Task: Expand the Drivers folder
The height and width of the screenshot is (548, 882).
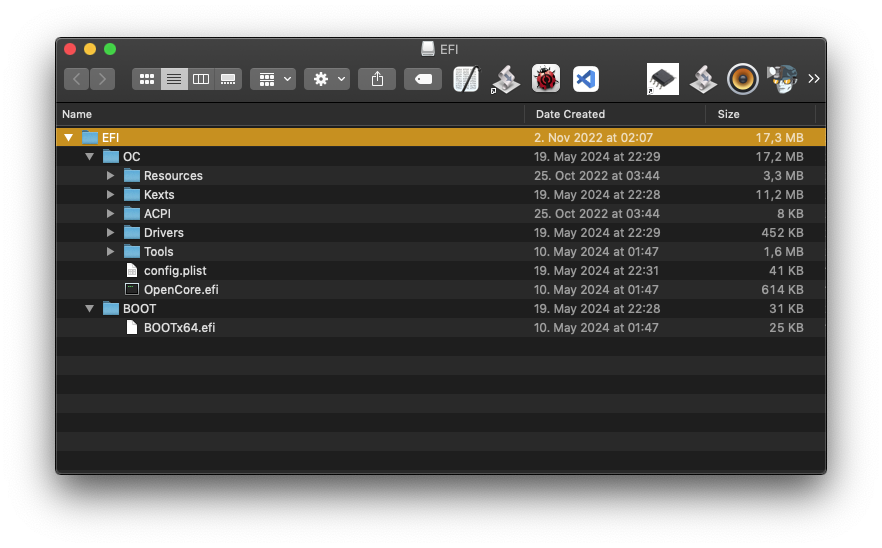Action: pyautogui.click(x=110, y=233)
